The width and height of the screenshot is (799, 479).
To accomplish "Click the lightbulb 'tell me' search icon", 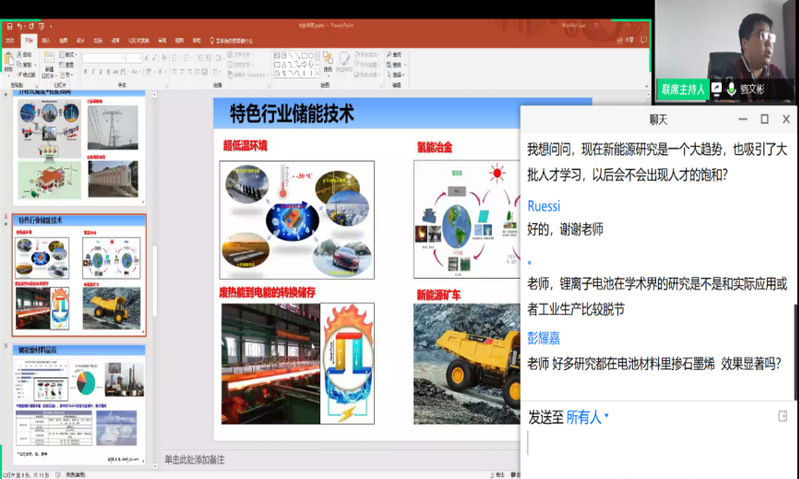I will click(211, 41).
